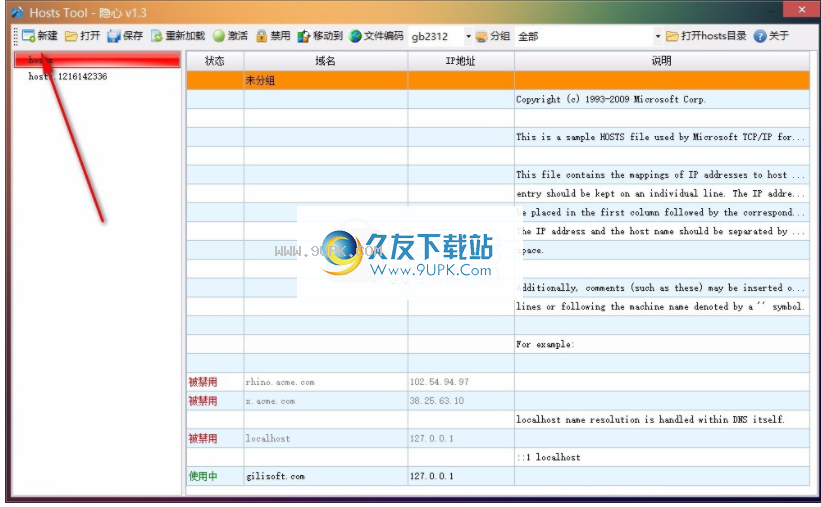Activate entry with 激活 green icon

219,36
